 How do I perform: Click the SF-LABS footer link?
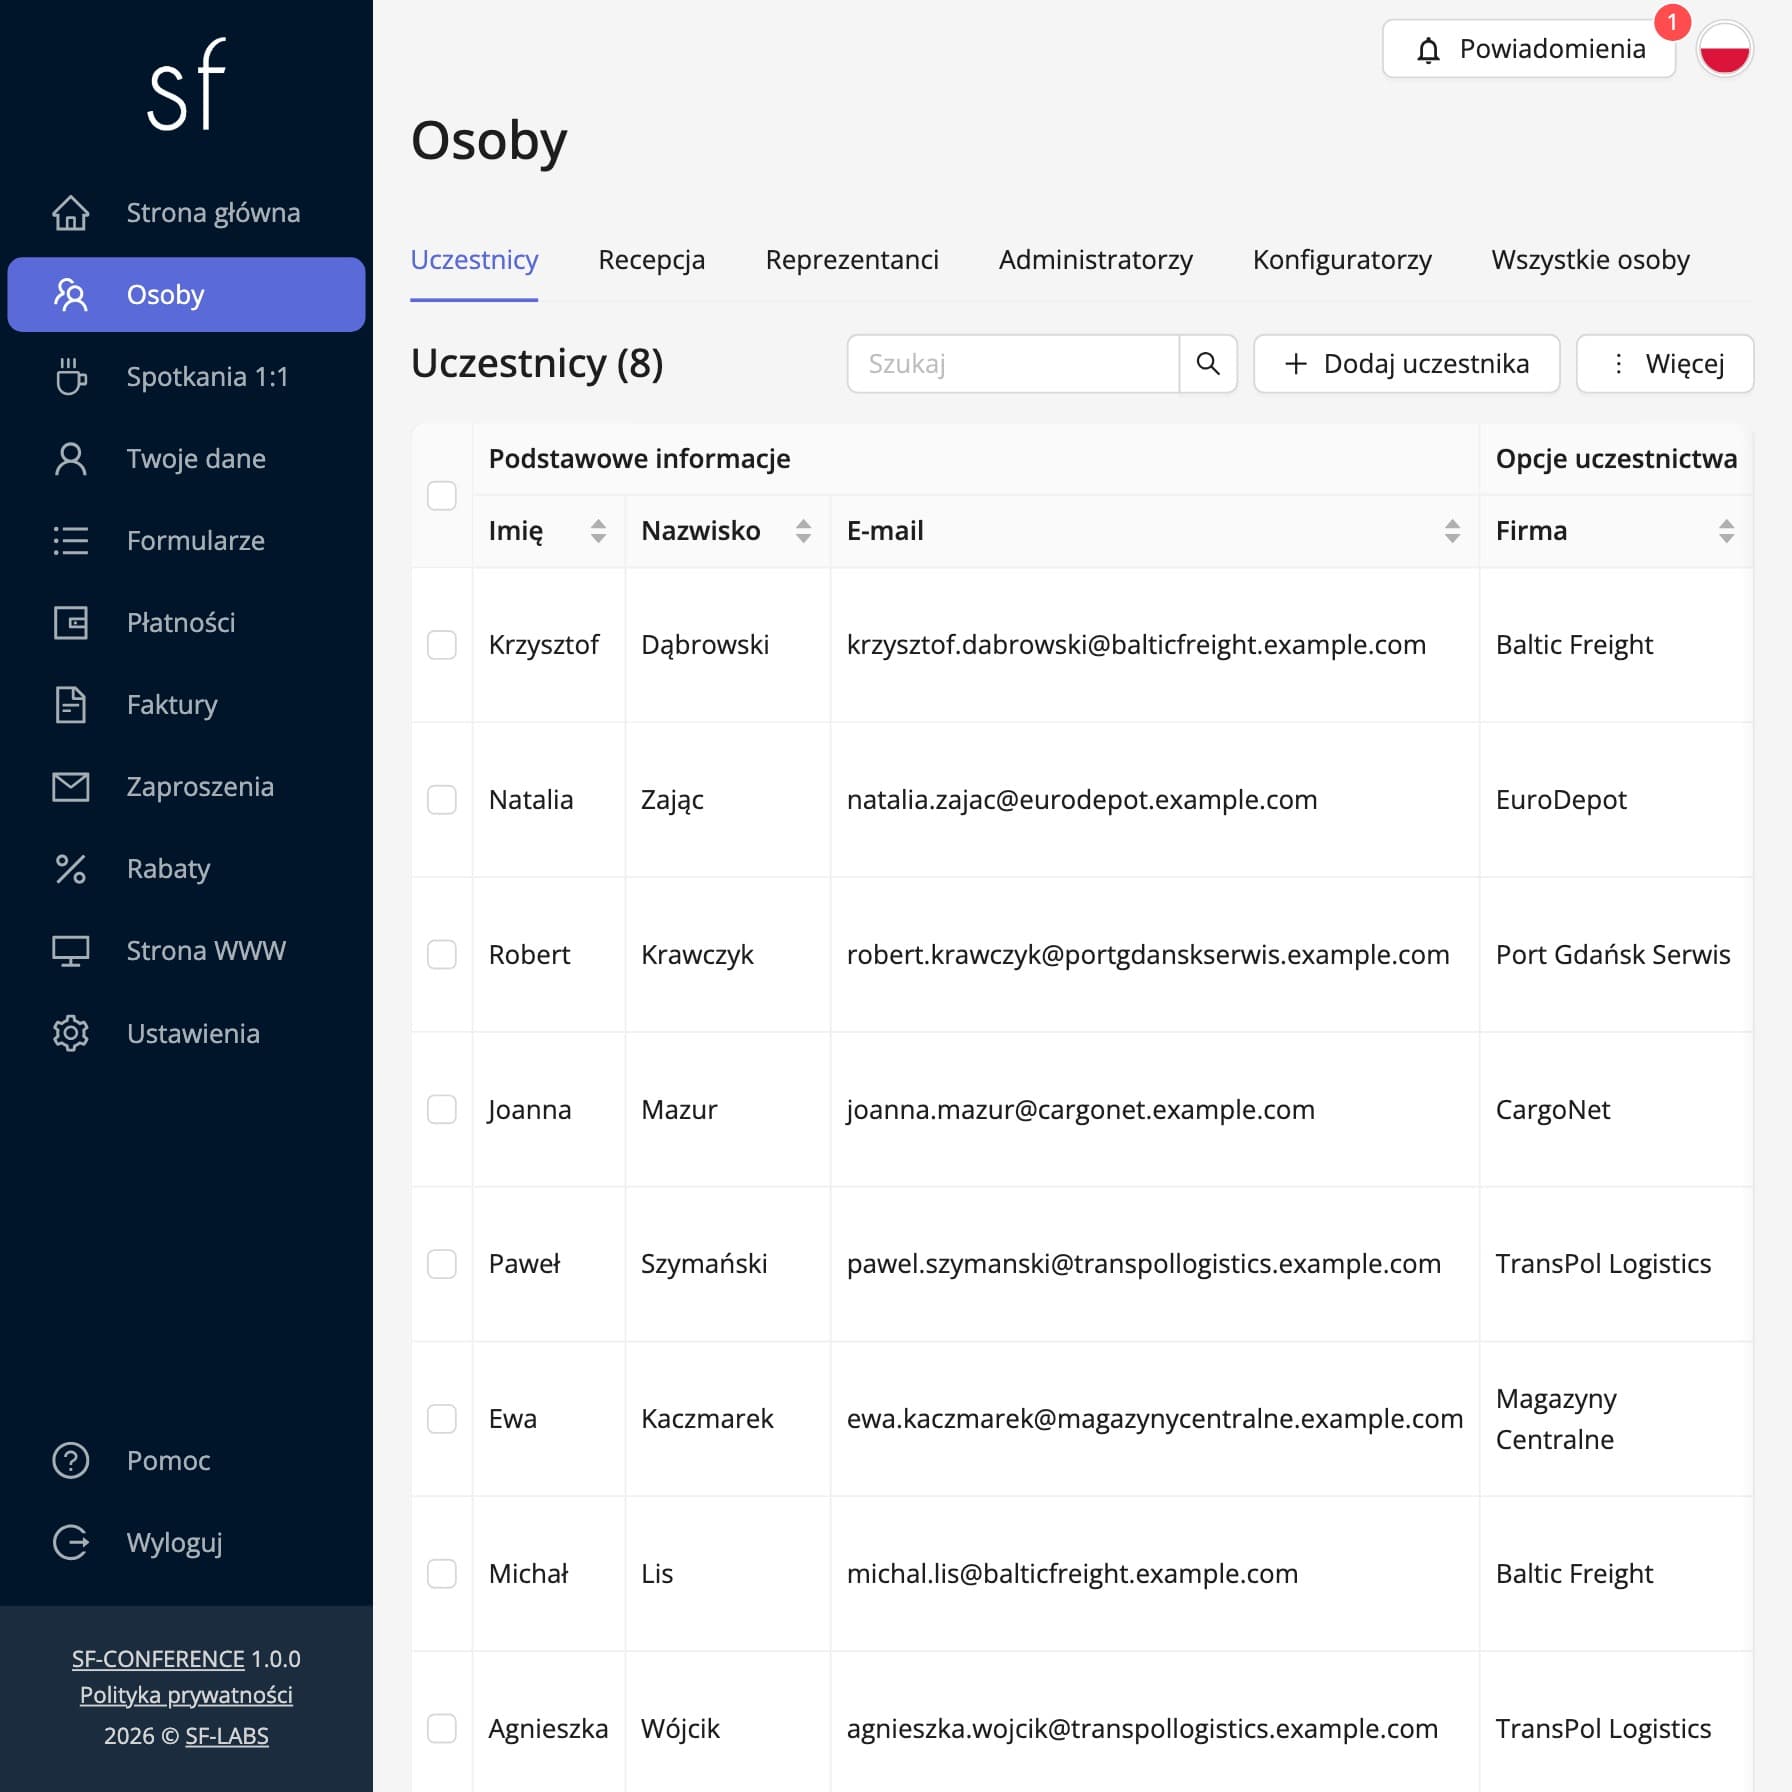pos(227,1736)
